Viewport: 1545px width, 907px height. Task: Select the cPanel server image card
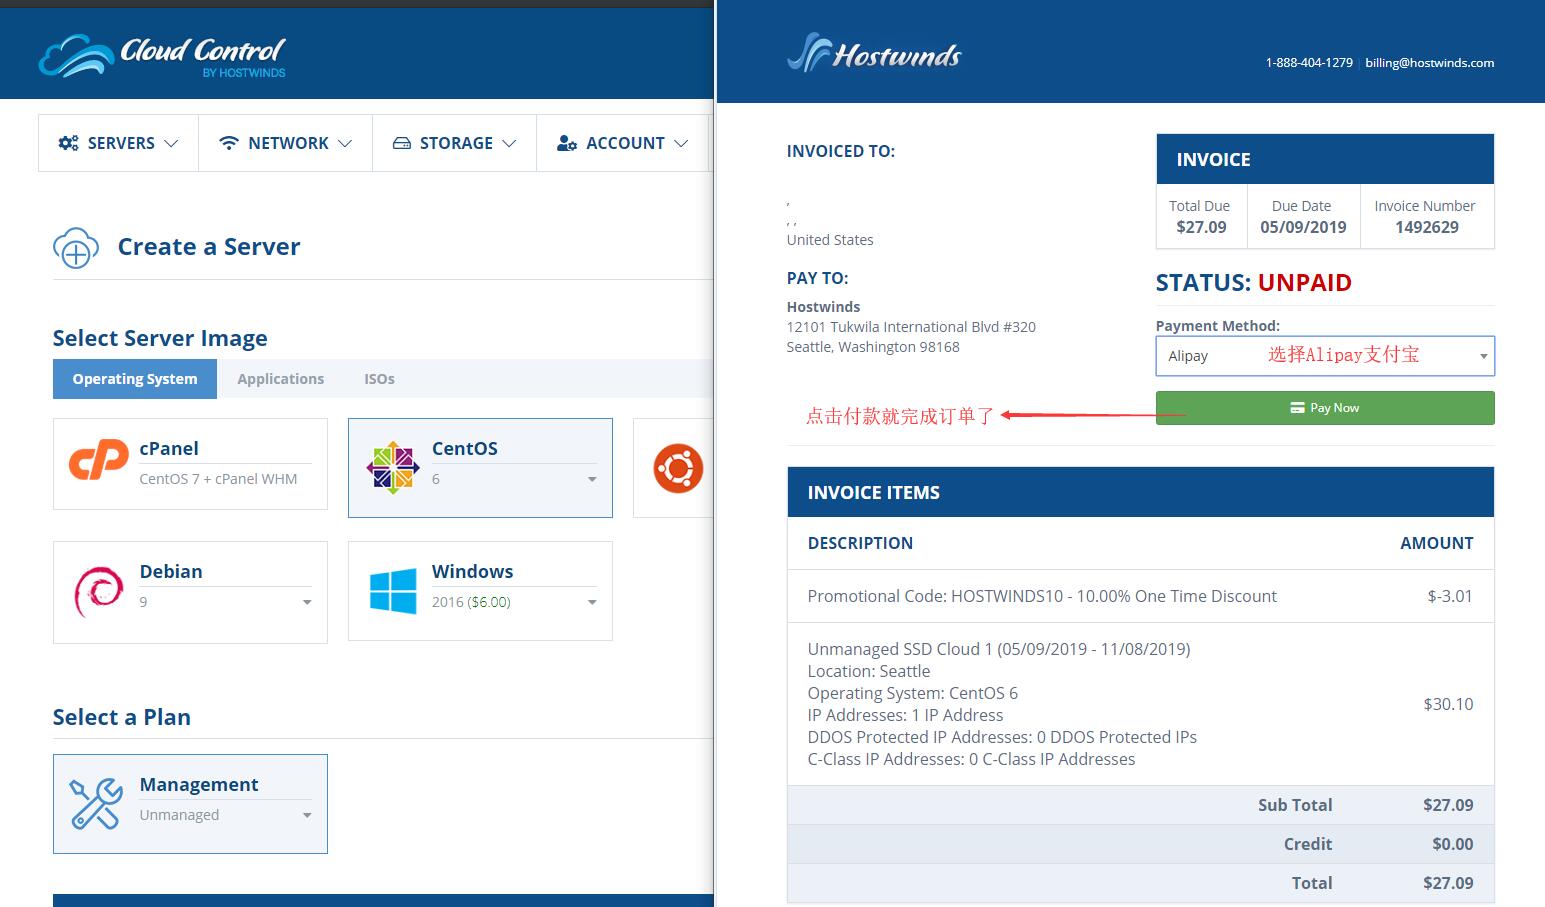click(x=190, y=464)
